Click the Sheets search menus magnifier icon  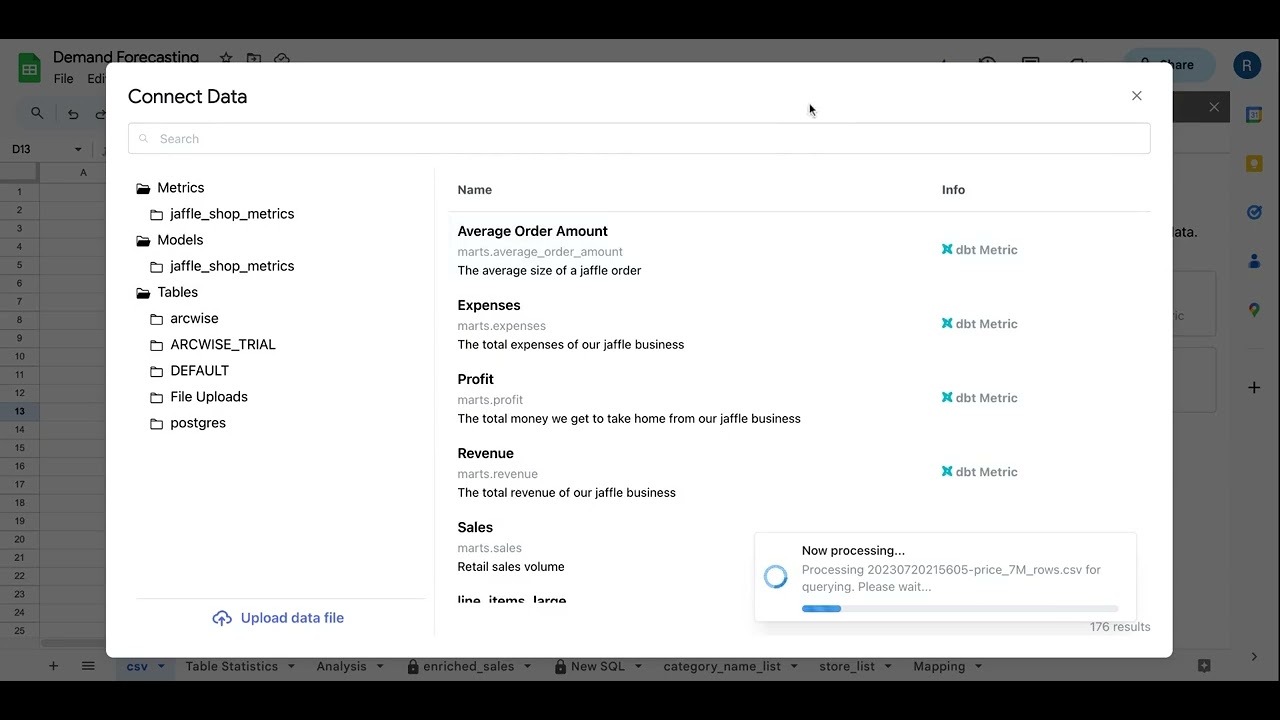(37, 114)
